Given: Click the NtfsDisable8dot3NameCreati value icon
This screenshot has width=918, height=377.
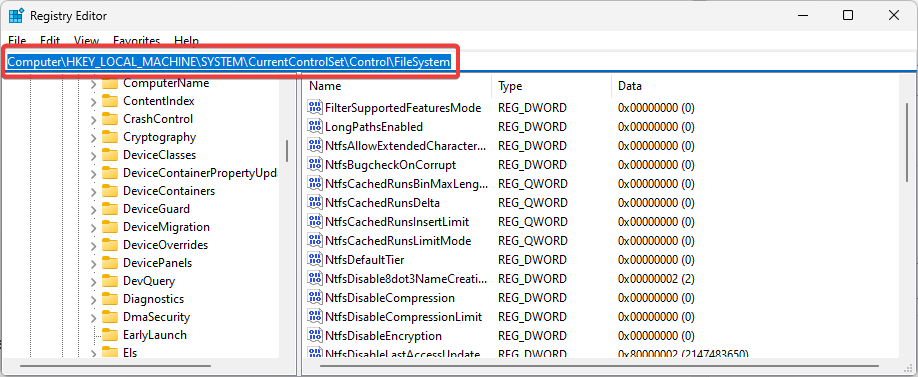Looking at the screenshot, I should [315, 279].
